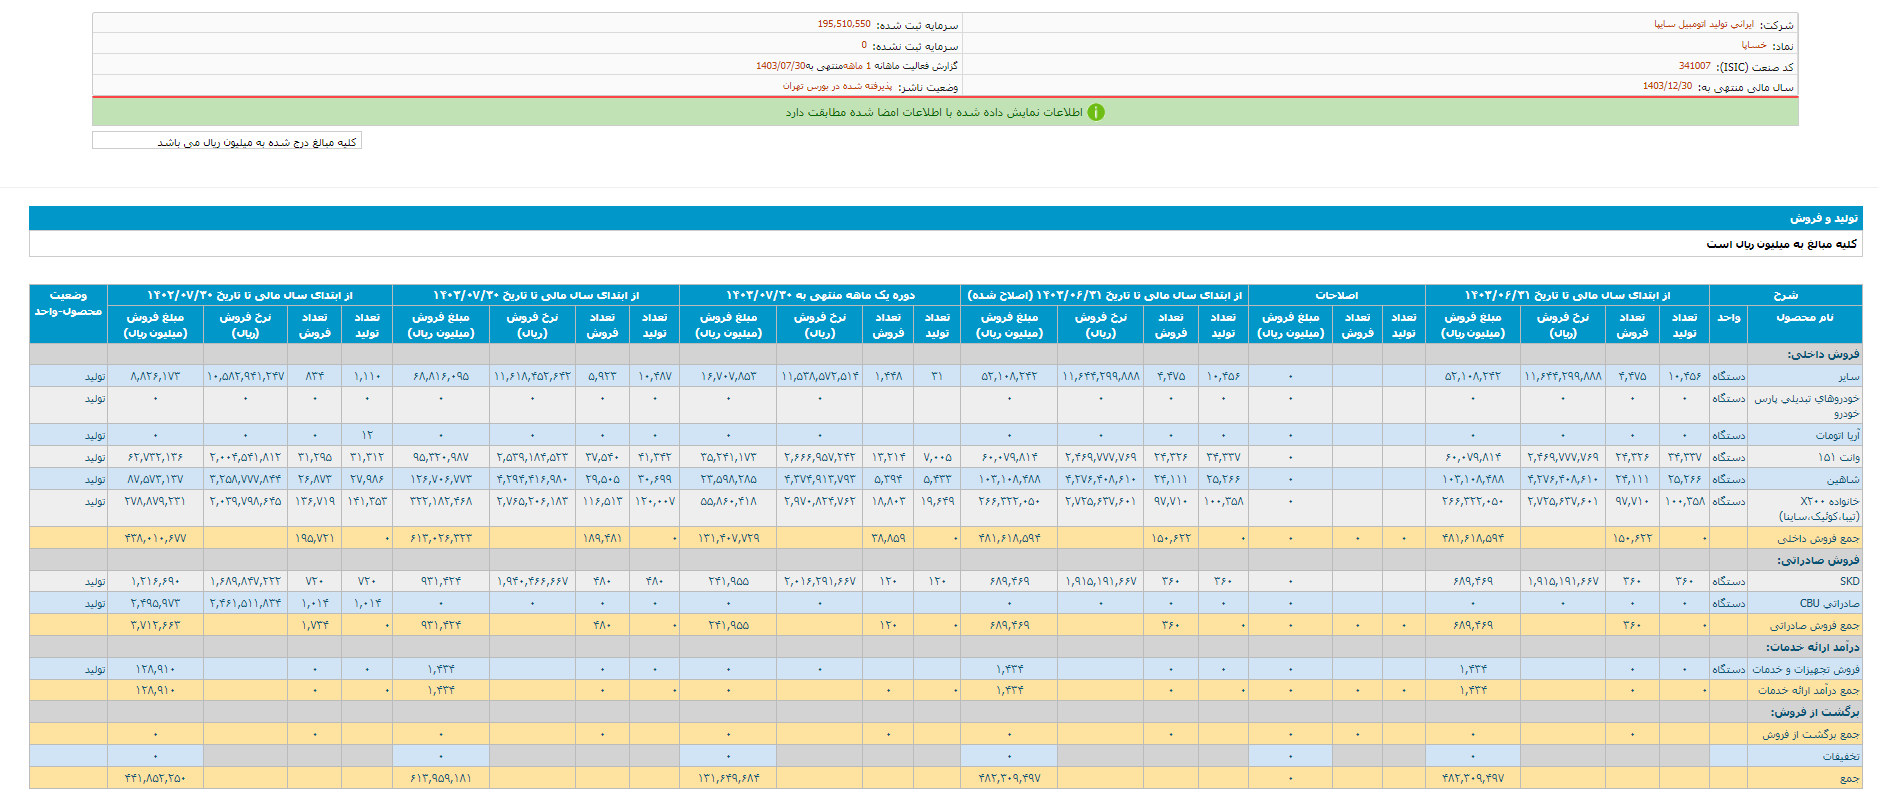Click the stock symbol خساپا
1878x797 pixels.
tap(1753, 45)
